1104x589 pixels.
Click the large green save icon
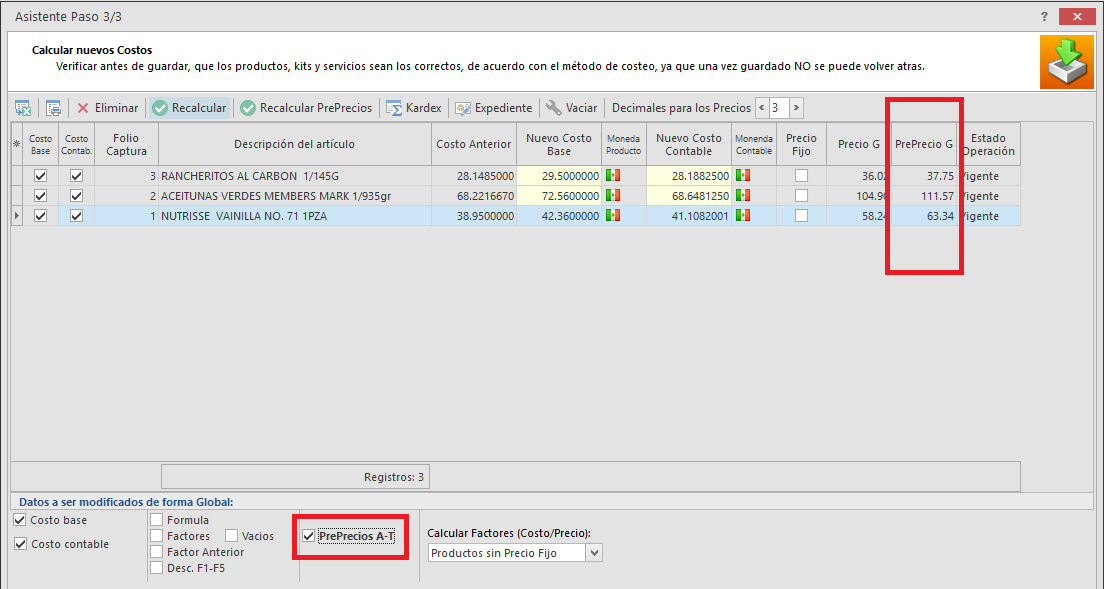click(x=1066, y=63)
